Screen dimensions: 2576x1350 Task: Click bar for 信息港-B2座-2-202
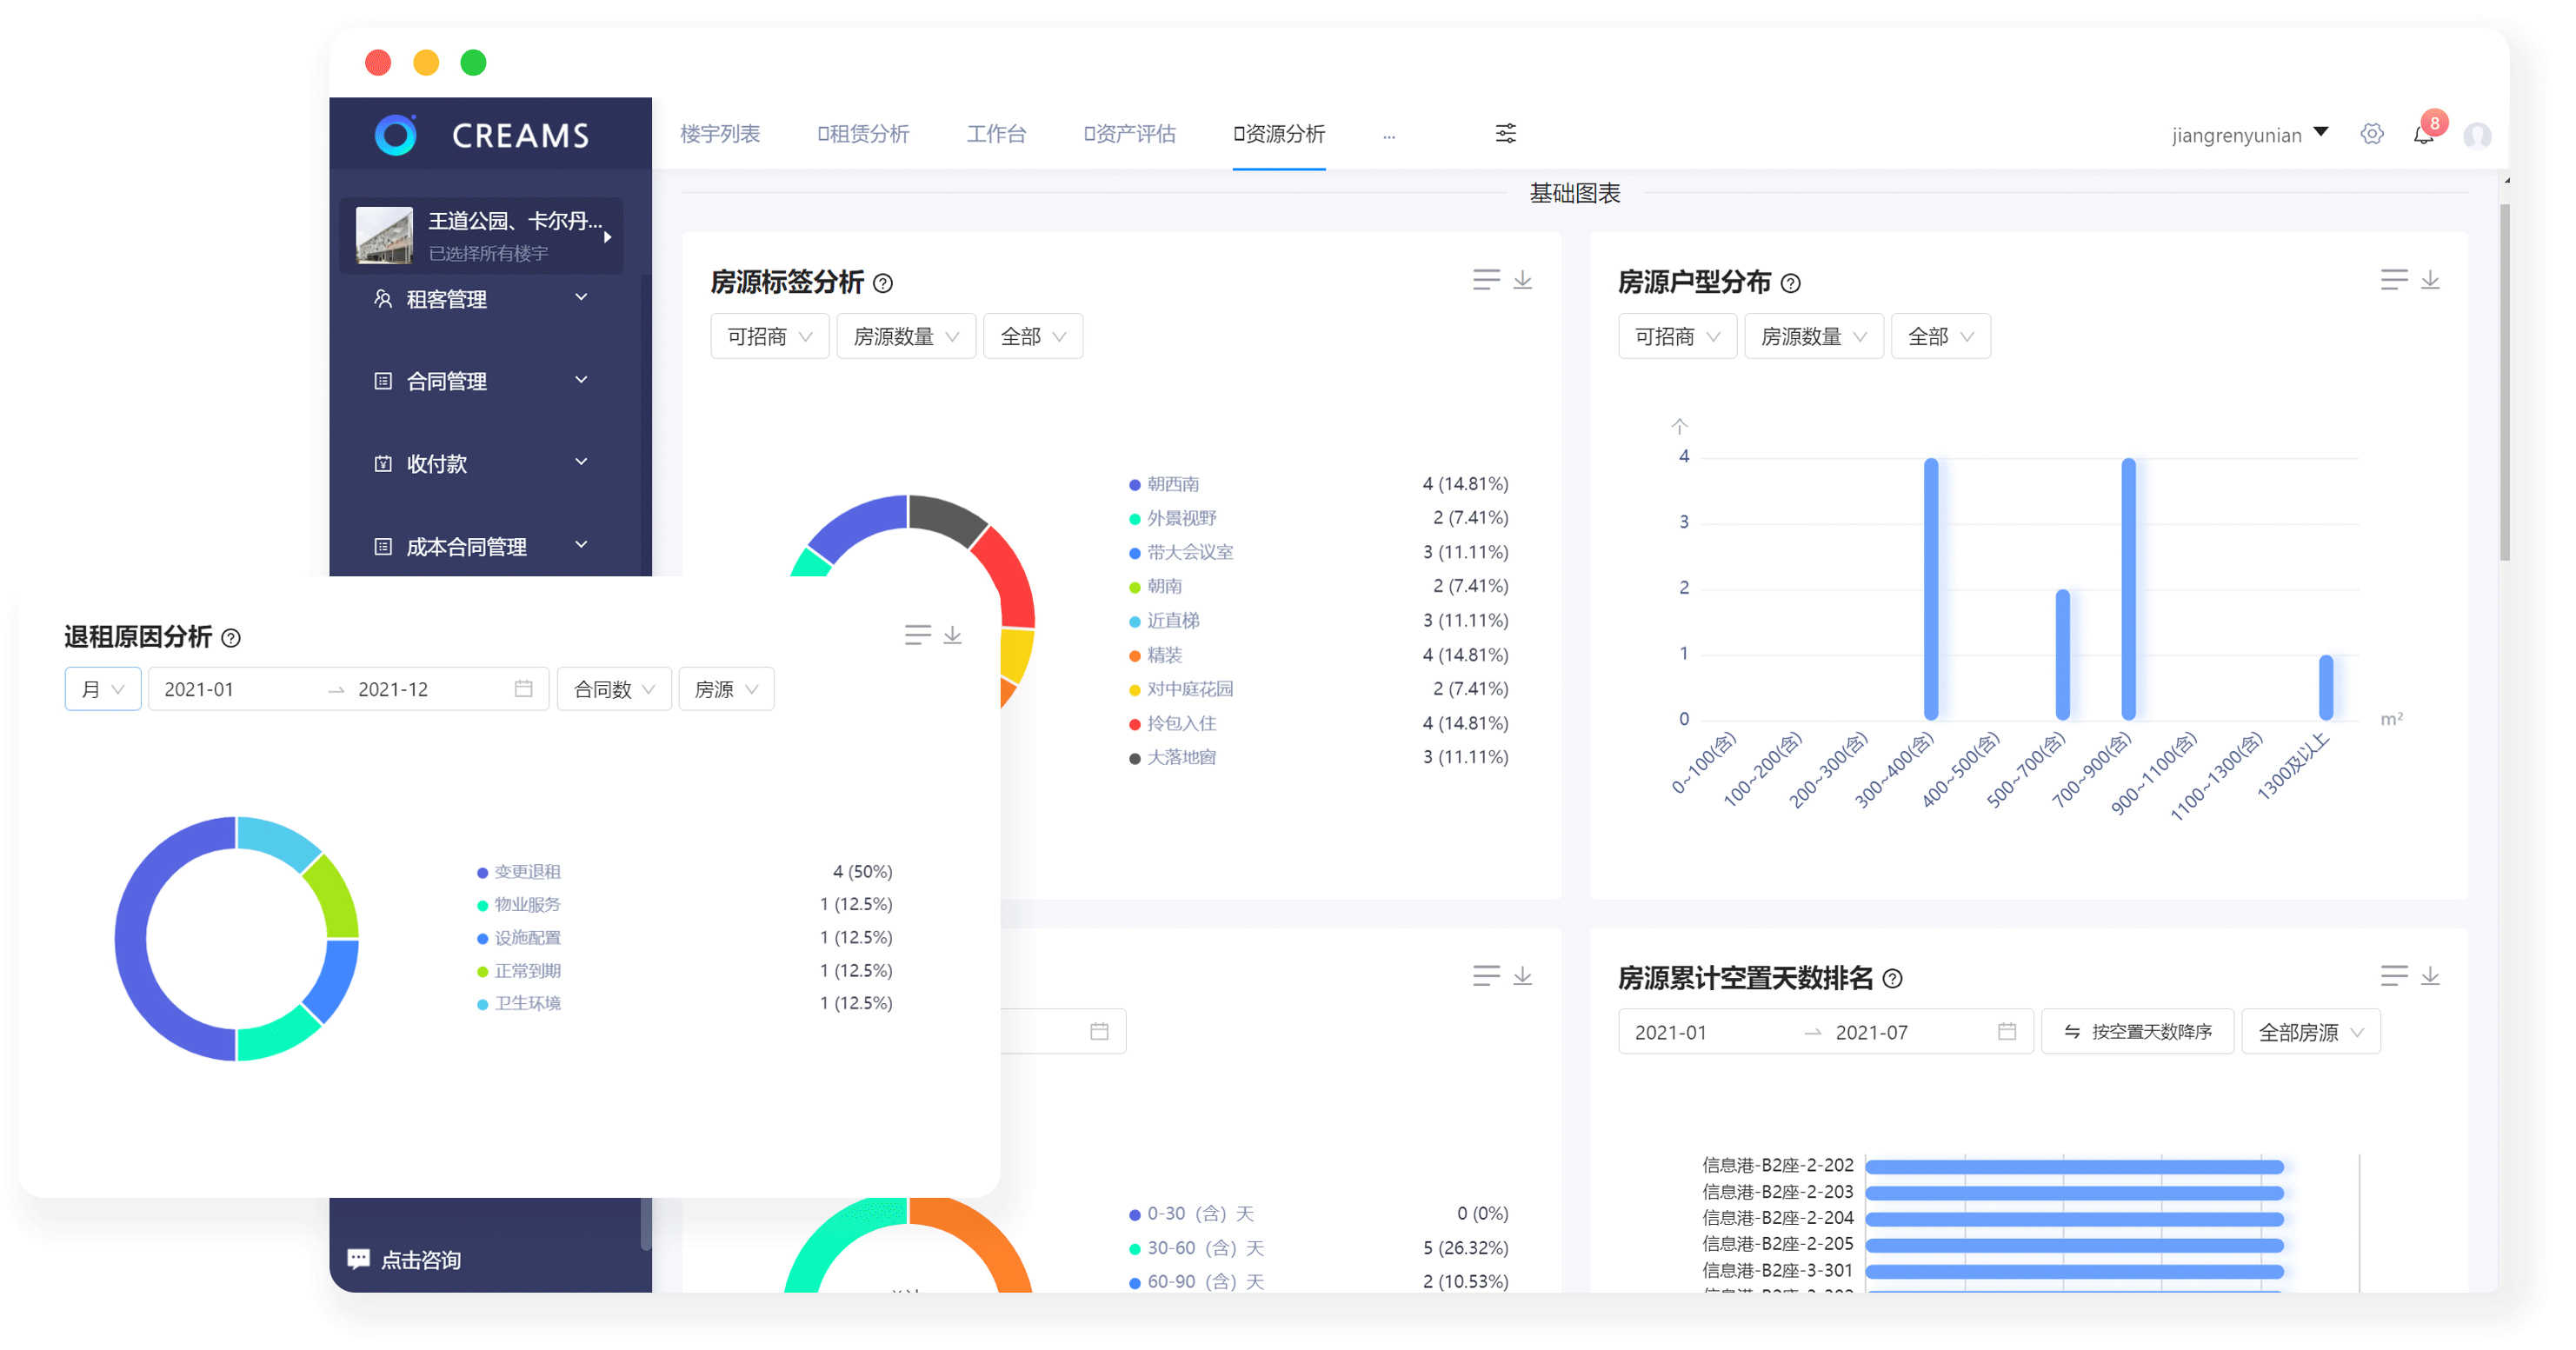2075,1167
